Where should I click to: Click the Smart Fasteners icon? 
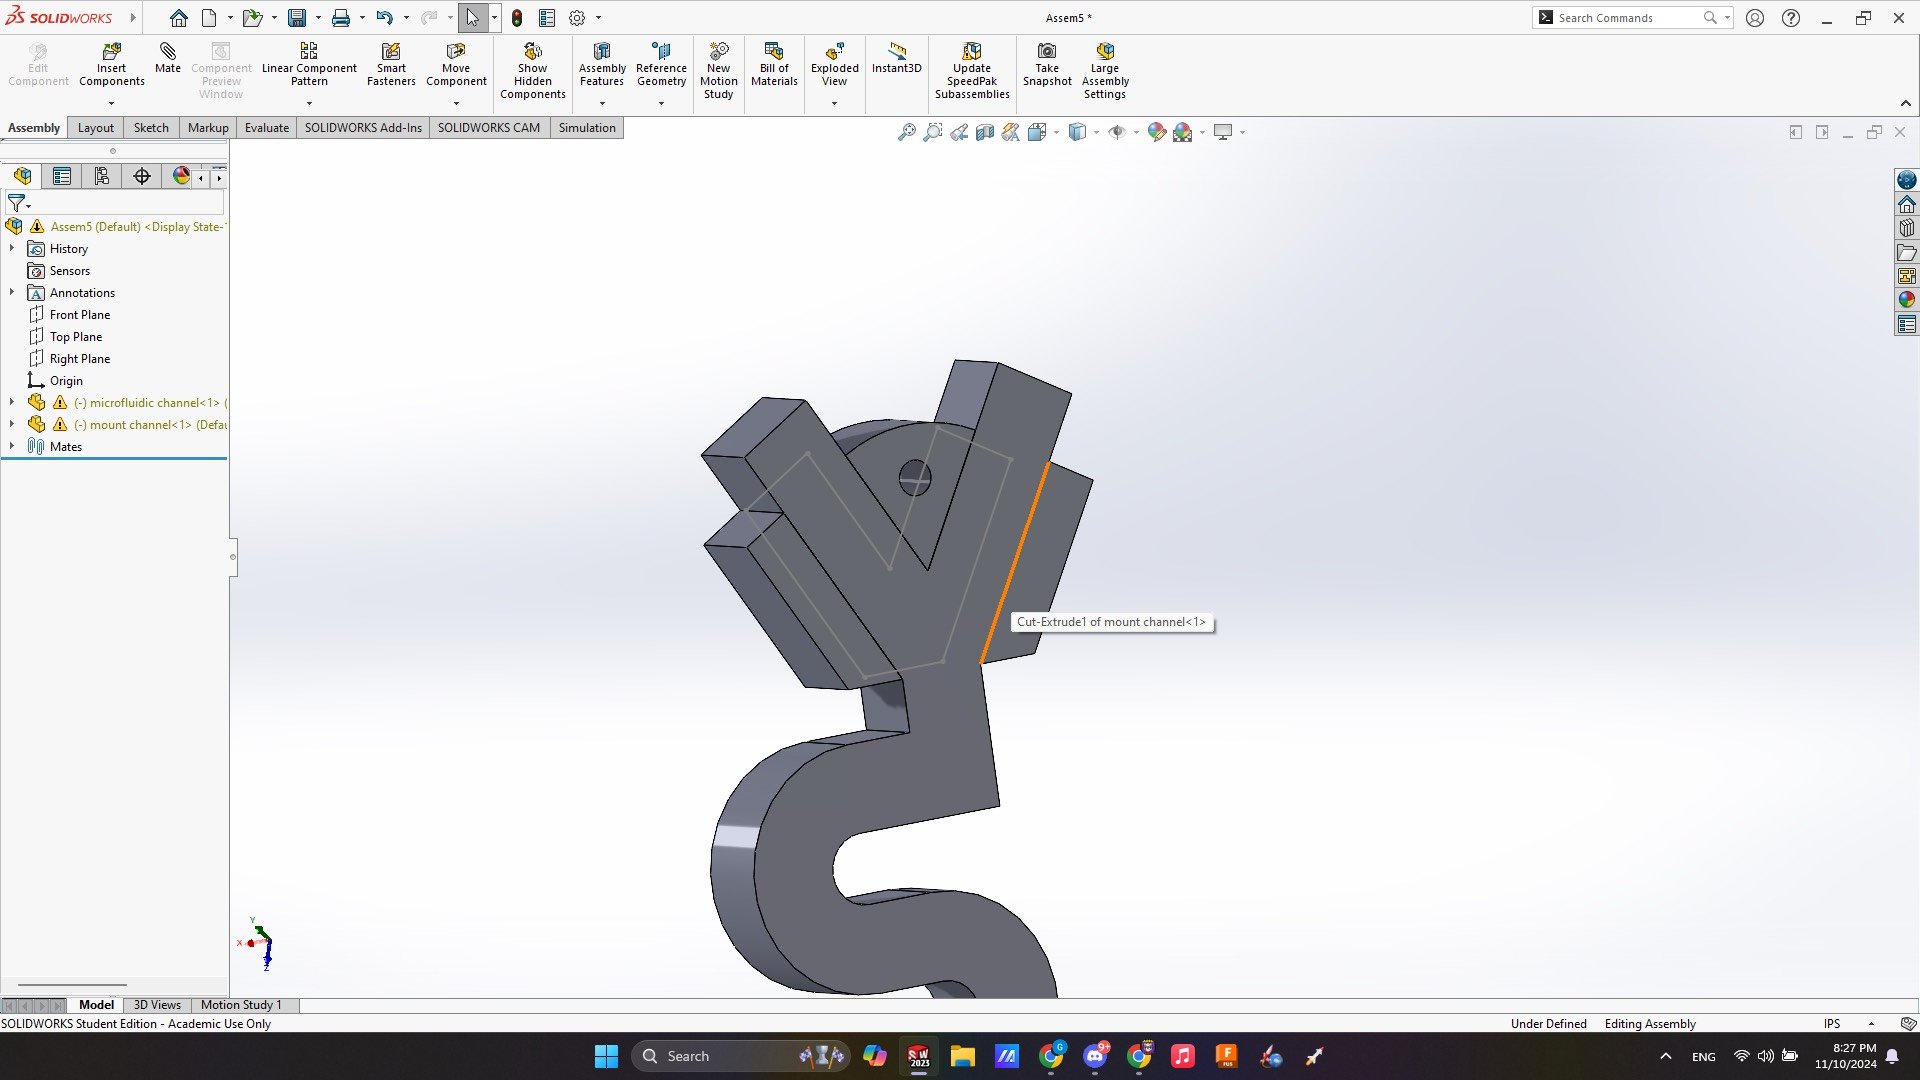(391, 52)
